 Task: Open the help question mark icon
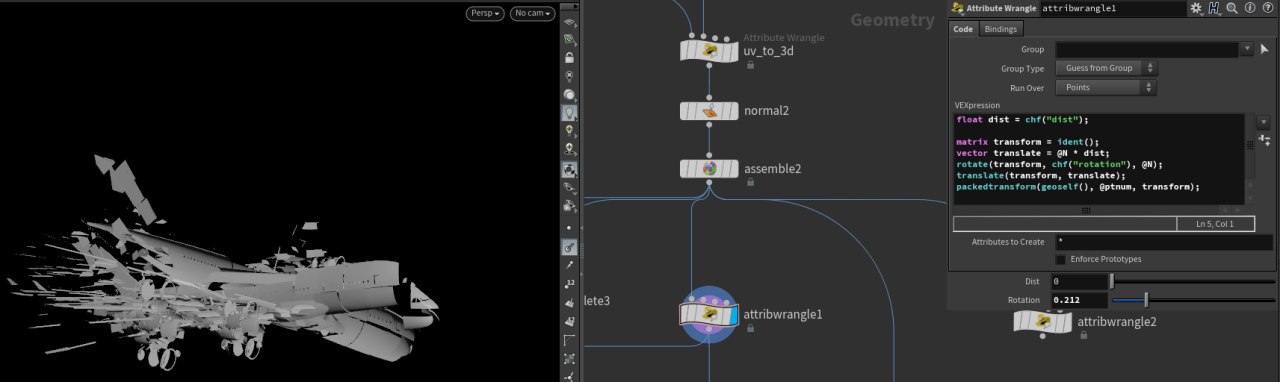coord(1267,8)
